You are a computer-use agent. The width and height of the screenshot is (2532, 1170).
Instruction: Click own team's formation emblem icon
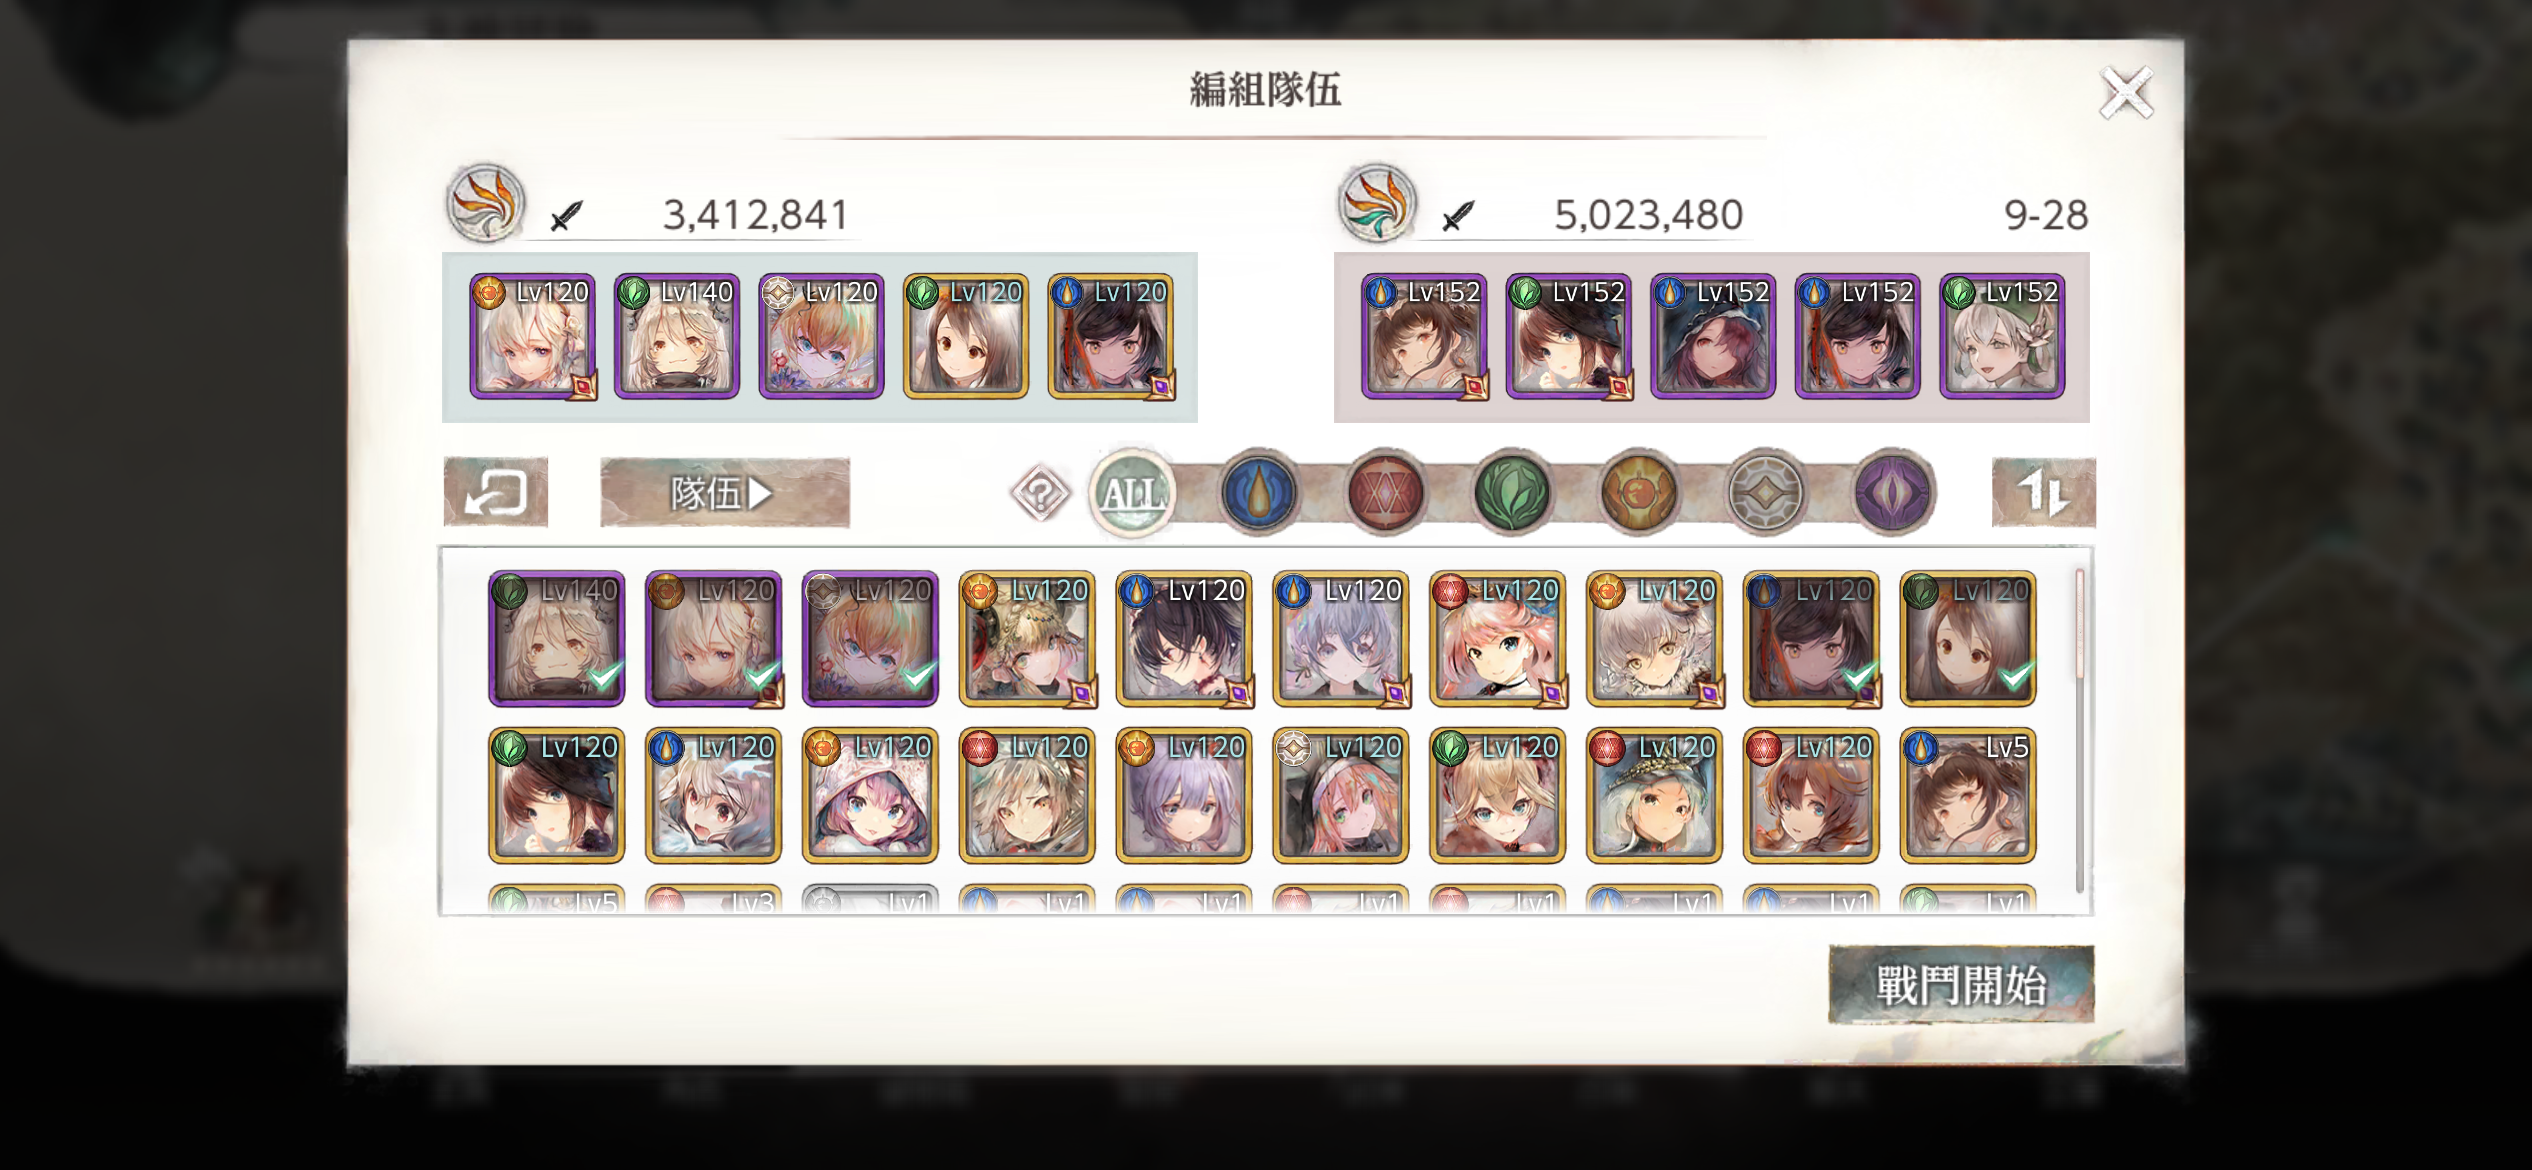click(485, 204)
